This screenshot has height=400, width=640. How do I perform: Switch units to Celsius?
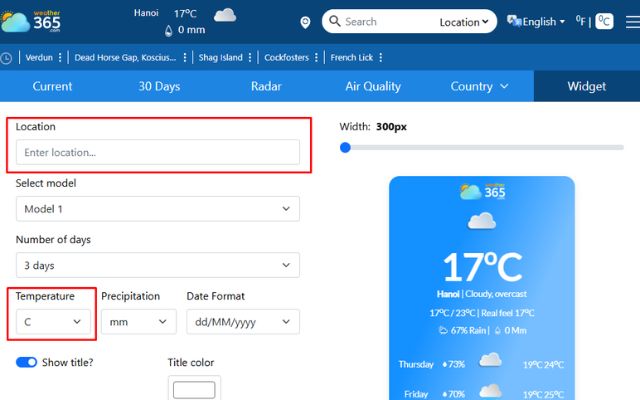[x=604, y=21]
